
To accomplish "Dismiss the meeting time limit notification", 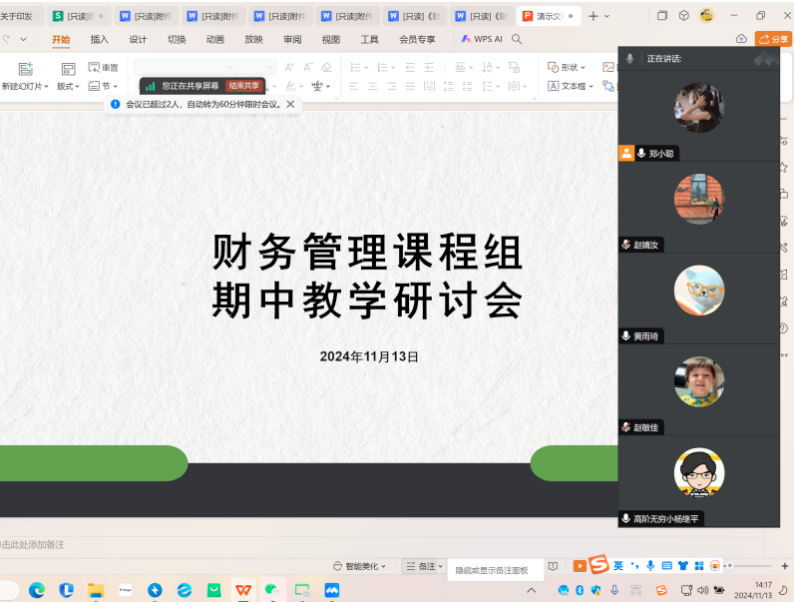I will 290,104.
